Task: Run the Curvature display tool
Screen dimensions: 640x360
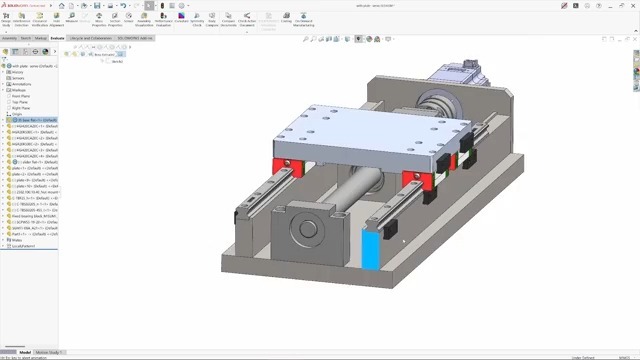Action: click(182, 18)
